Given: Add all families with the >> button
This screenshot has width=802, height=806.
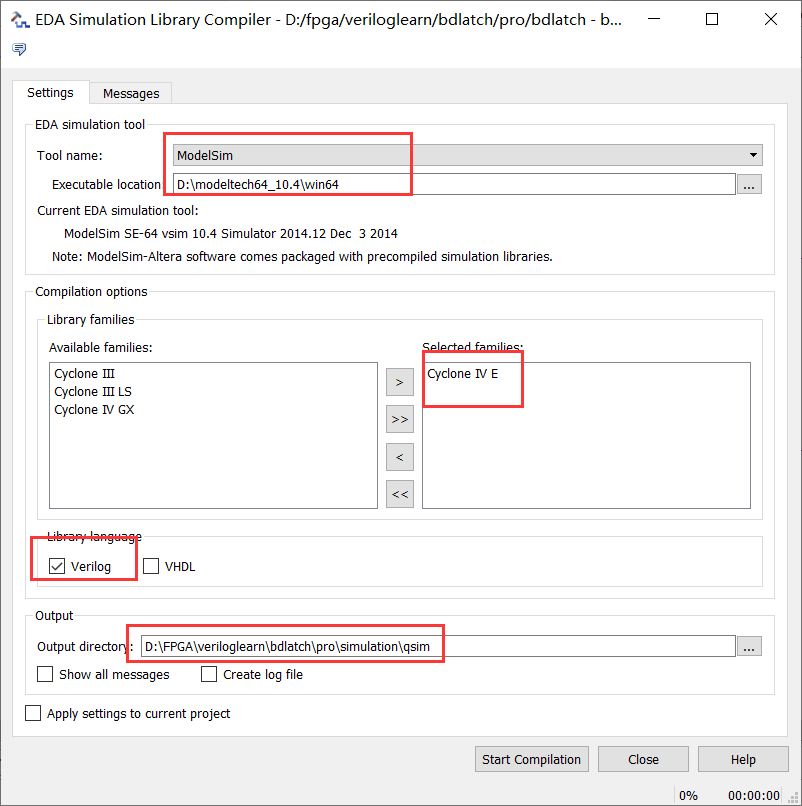Looking at the screenshot, I should click(x=399, y=419).
